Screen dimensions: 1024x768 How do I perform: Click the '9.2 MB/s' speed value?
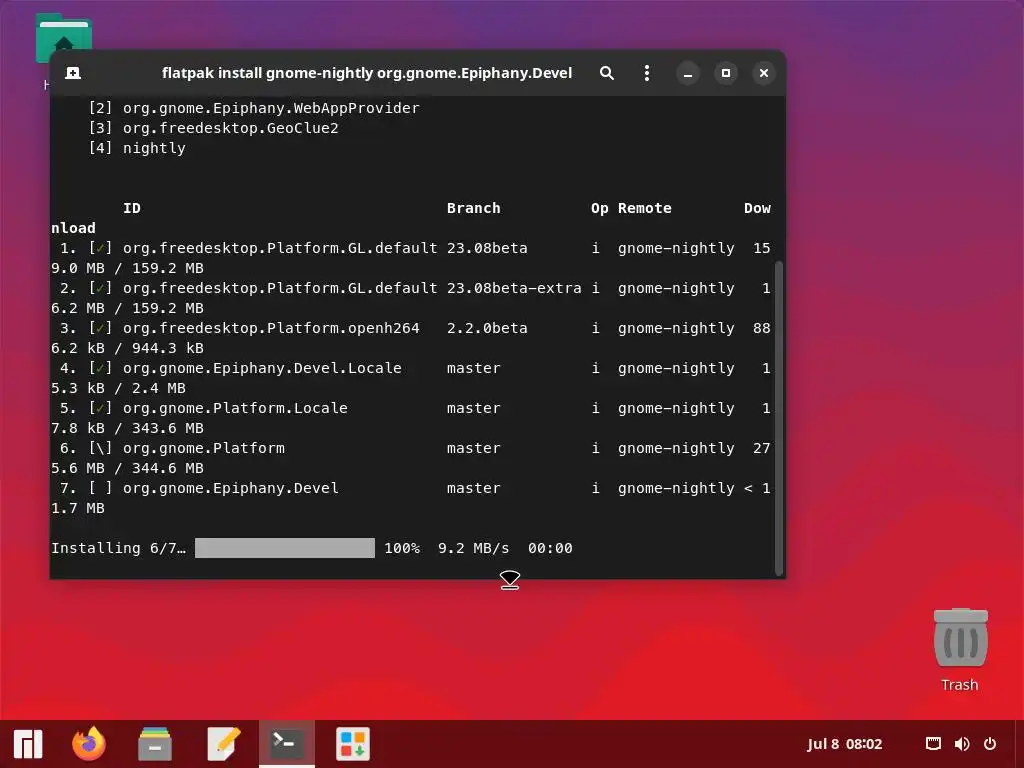pyautogui.click(x=473, y=548)
